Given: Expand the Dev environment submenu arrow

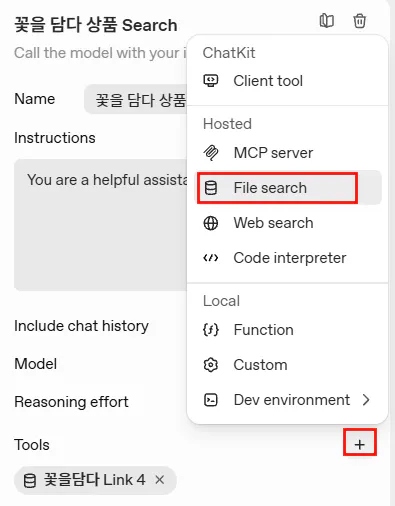Looking at the screenshot, I should 366,400.
